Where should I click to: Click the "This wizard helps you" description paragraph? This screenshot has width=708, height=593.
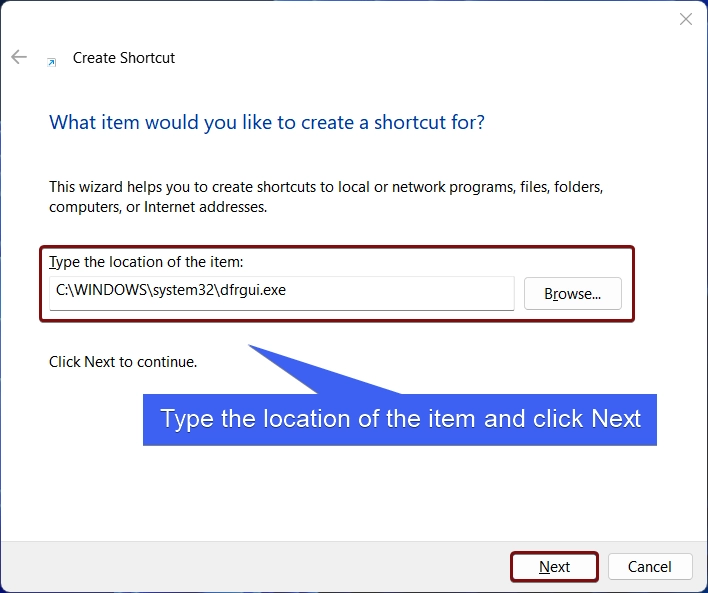click(326, 197)
